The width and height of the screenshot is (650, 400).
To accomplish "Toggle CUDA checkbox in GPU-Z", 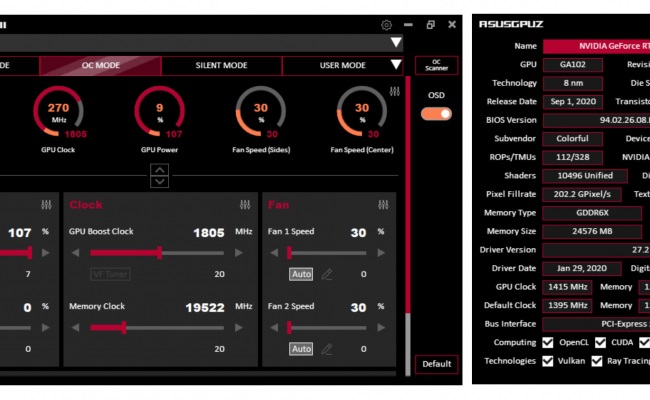I will pyautogui.click(x=600, y=342).
